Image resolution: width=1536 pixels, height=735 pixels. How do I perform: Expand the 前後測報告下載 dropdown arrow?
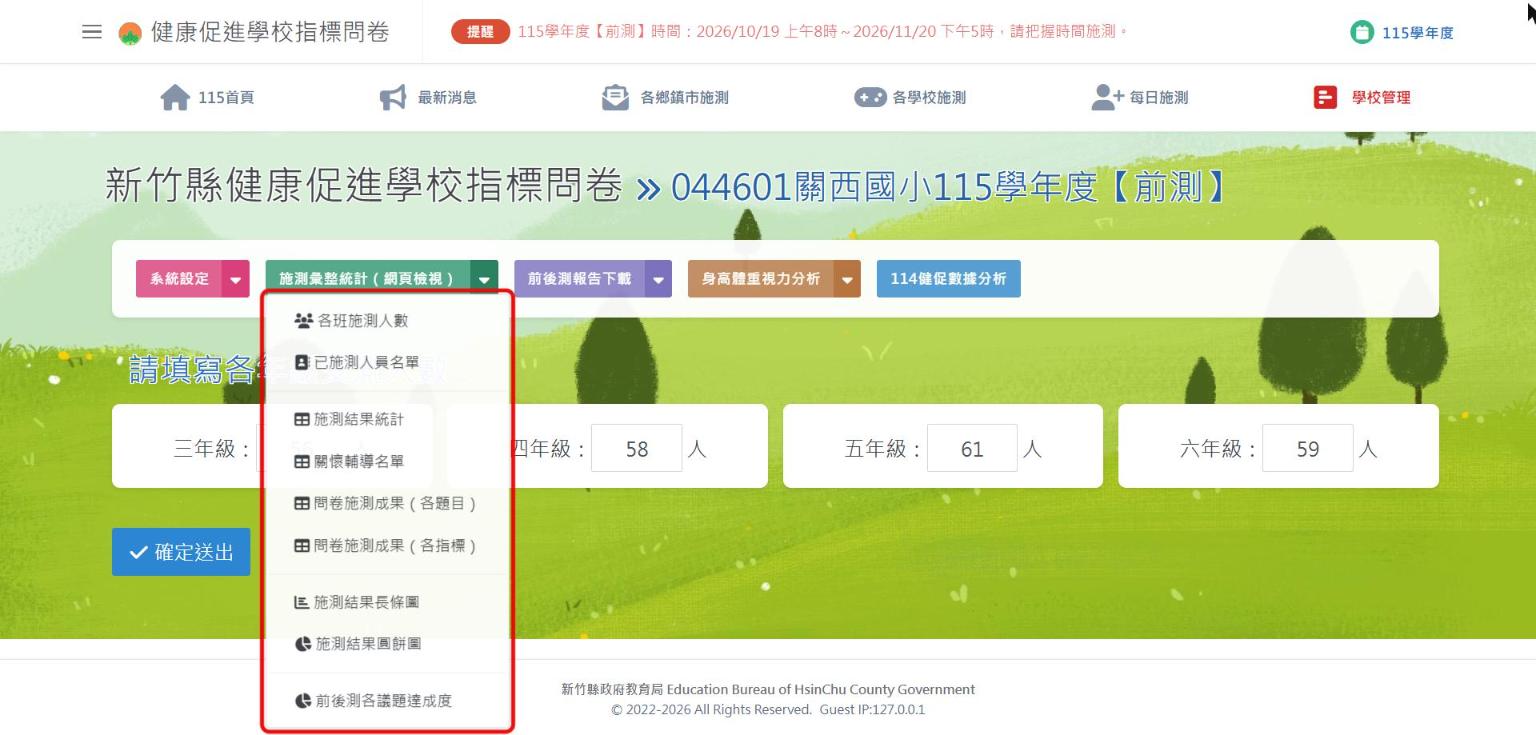[x=658, y=279]
